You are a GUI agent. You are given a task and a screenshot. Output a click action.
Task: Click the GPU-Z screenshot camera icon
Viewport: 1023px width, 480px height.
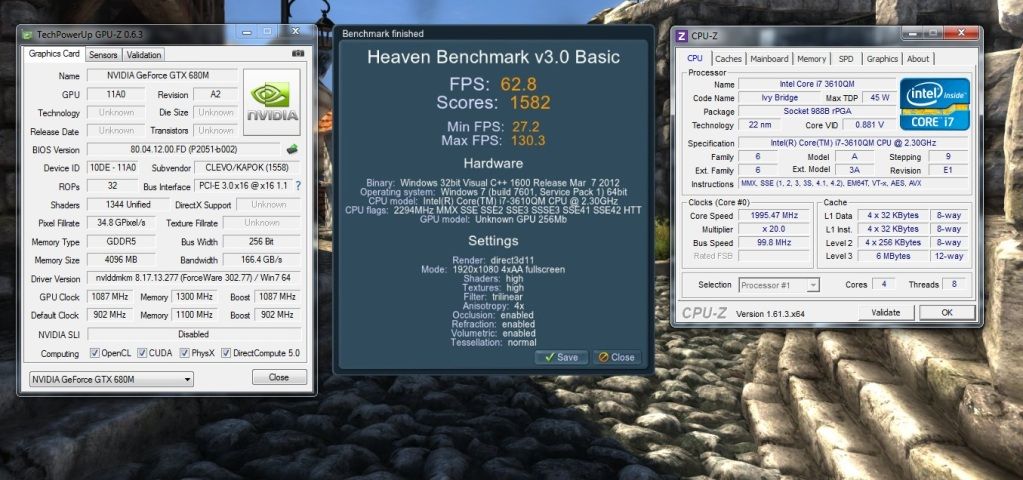pyautogui.click(x=298, y=54)
